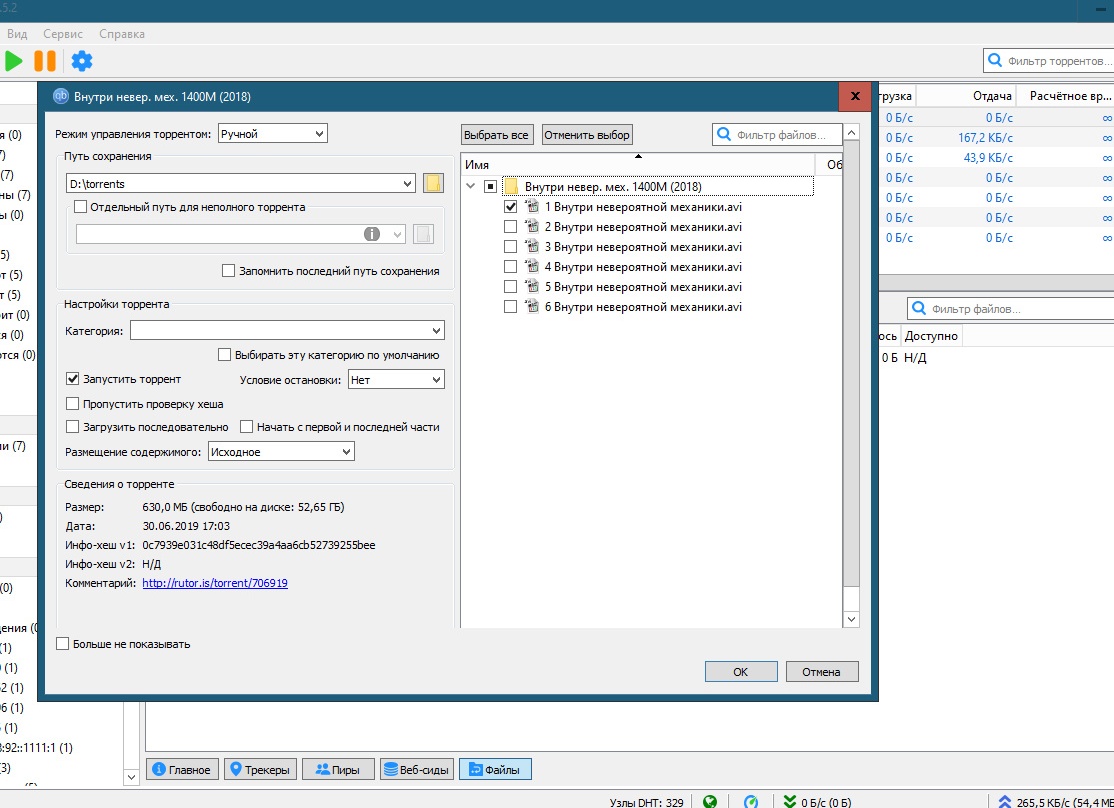Click the qBittorrent icon in the dialog title bar
This screenshot has height=808, width=1114.
pyautogui.click(x=61, y=96)
